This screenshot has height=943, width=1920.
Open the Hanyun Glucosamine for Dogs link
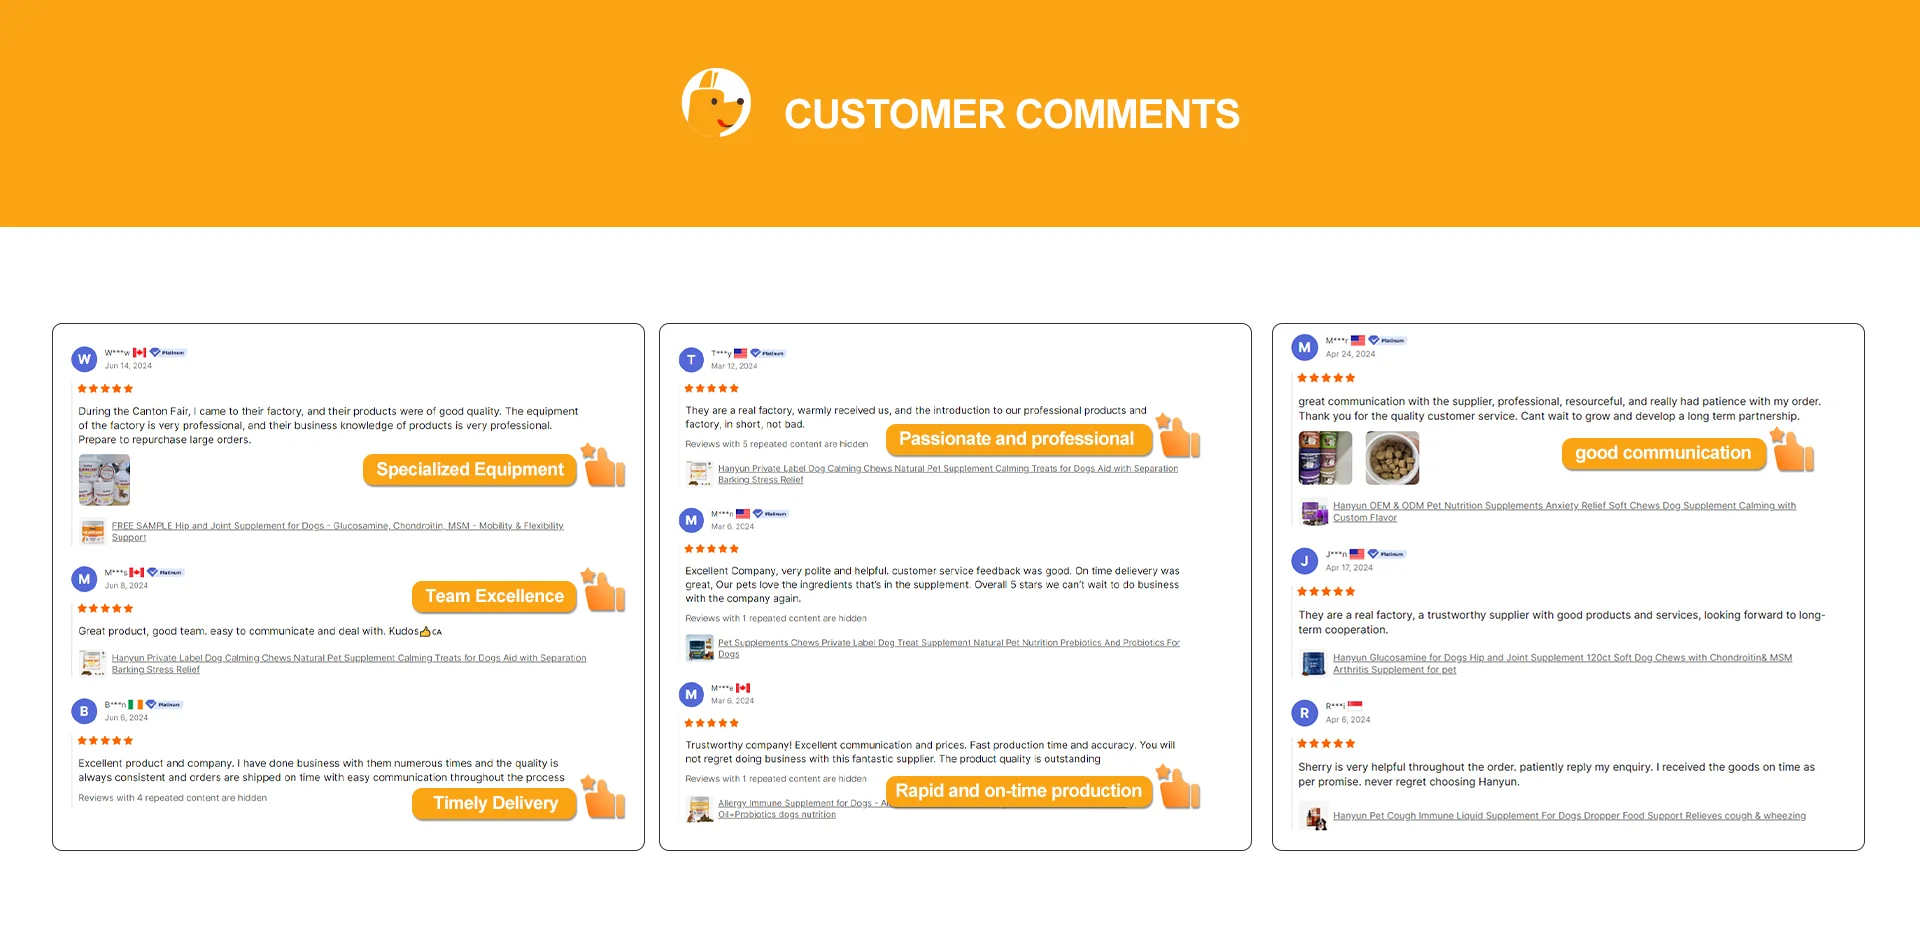point(1561,658)
